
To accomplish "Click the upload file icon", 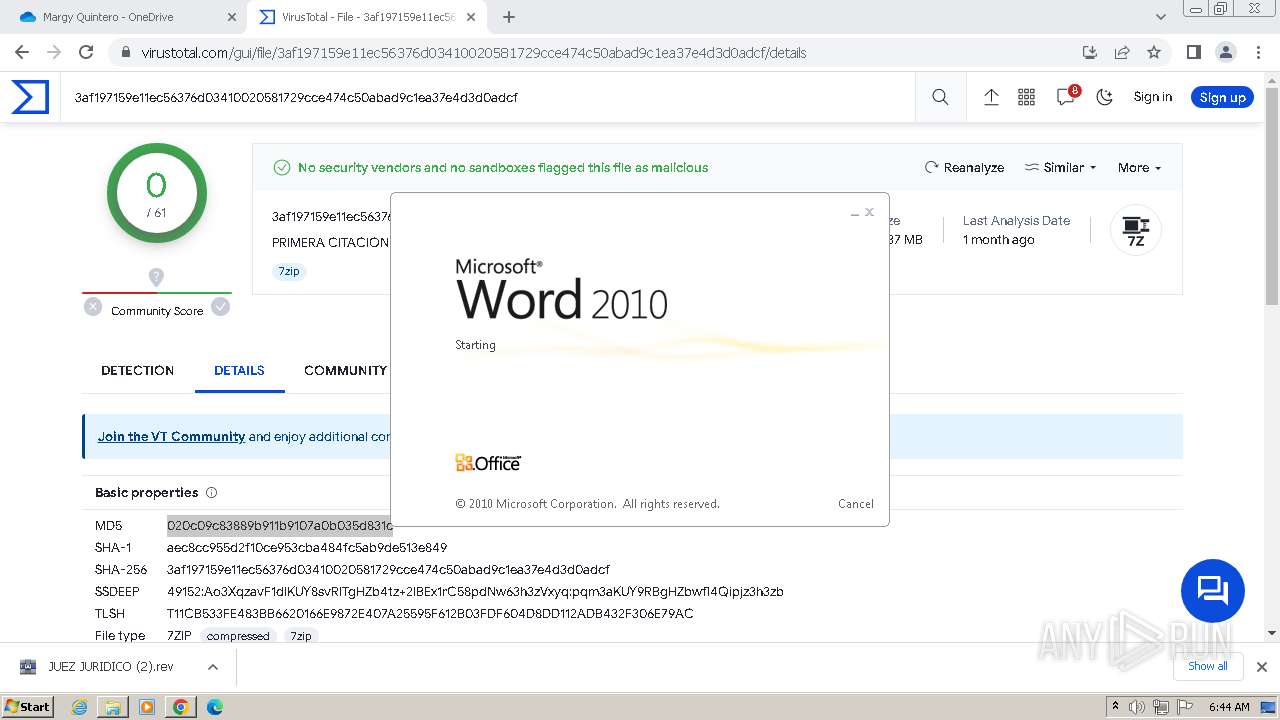I will [x=991, y=97].
